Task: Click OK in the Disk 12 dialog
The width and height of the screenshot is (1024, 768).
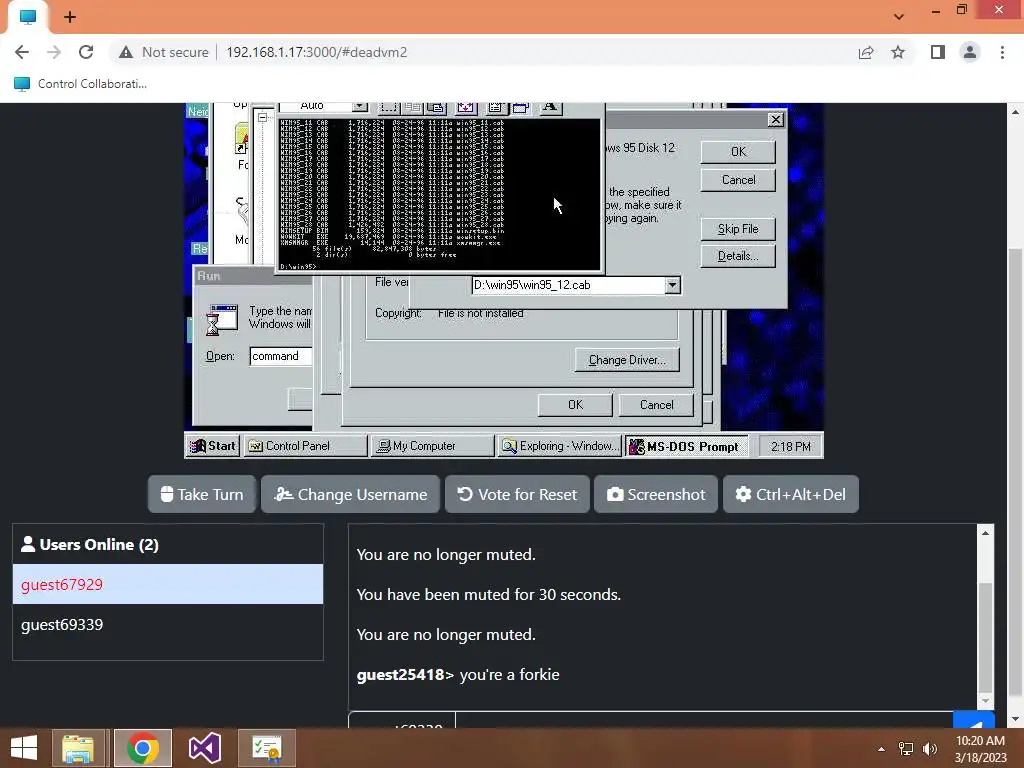Action: 738,152
